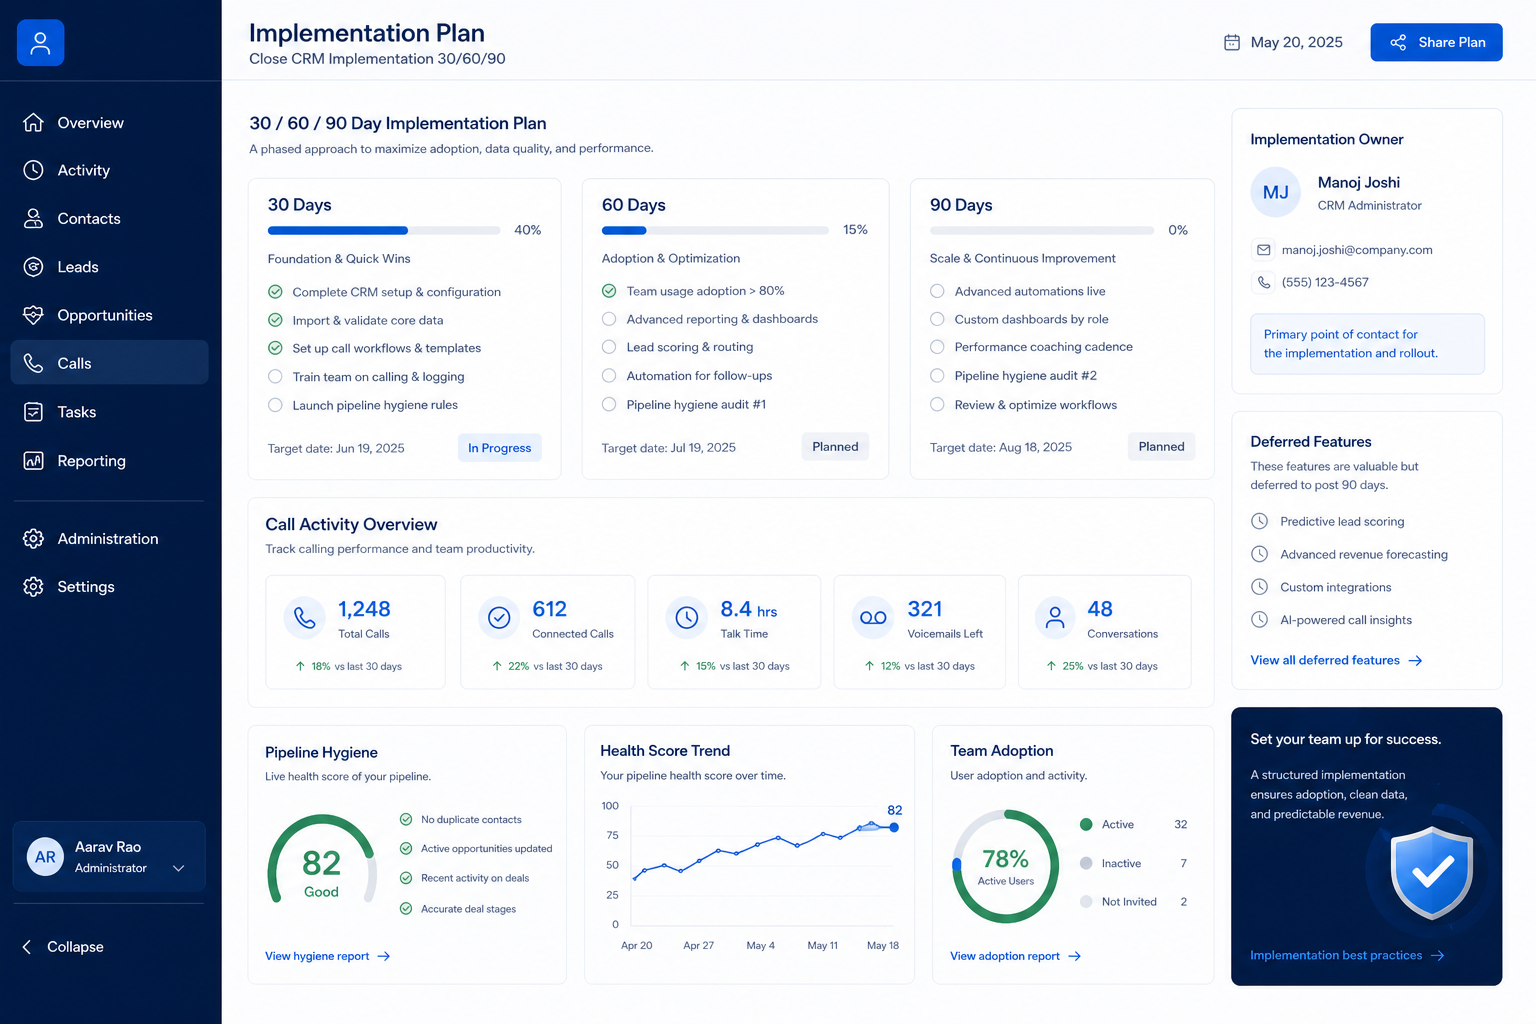
Task: Click the Tasks checklist icon
Action: click(x=33, y=412)
